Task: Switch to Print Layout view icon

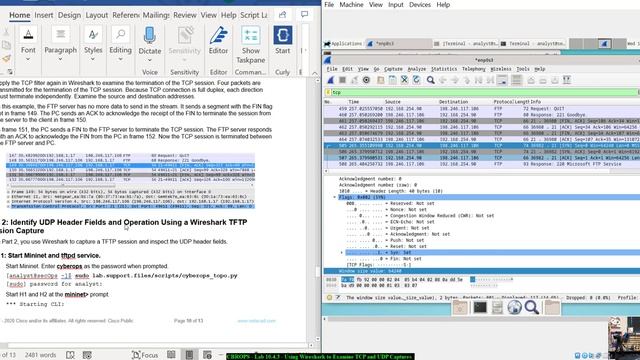Action: [x=189, y=355]
